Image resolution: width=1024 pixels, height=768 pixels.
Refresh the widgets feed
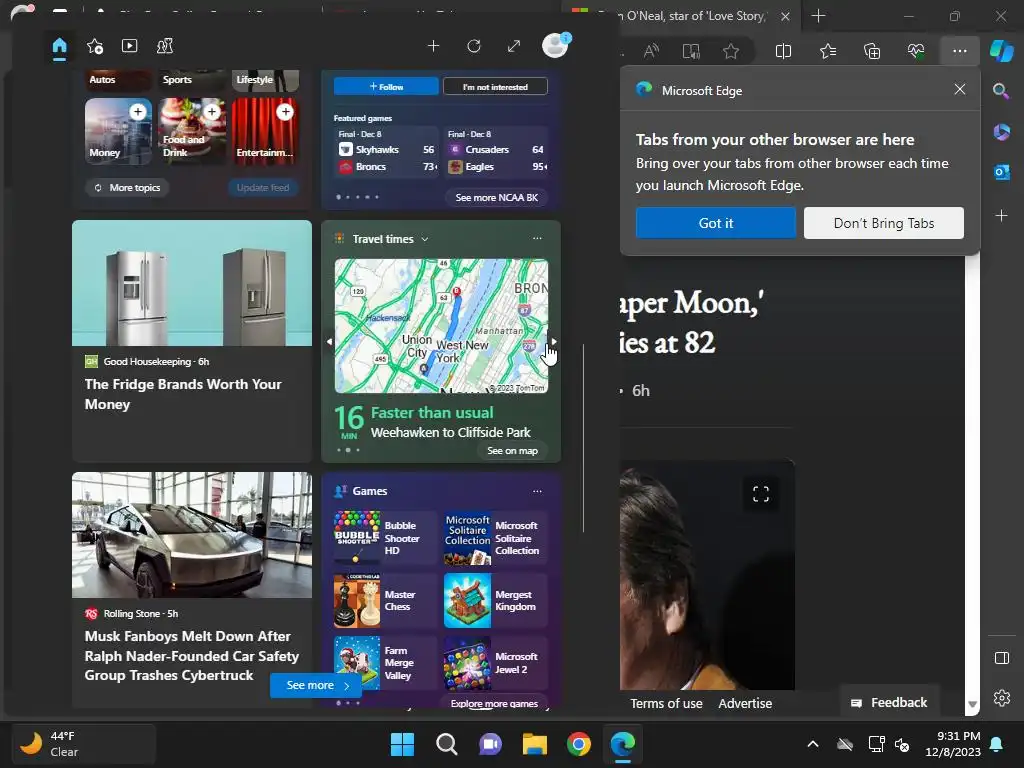474,46
